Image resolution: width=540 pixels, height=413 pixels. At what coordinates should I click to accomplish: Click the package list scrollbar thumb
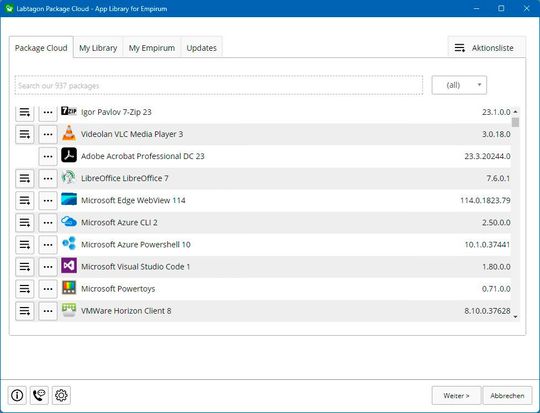[x=516, y=122]
